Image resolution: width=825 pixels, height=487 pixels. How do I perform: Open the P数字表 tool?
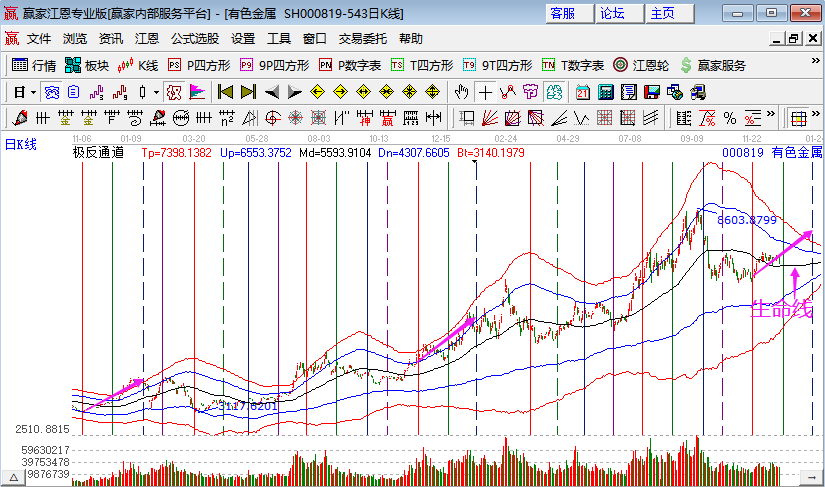(x=350, y=65)
